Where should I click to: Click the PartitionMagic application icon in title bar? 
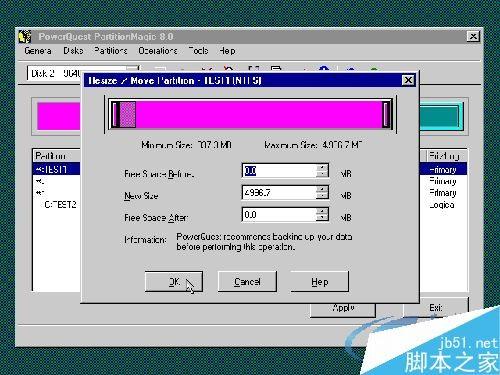pos(25,37)
